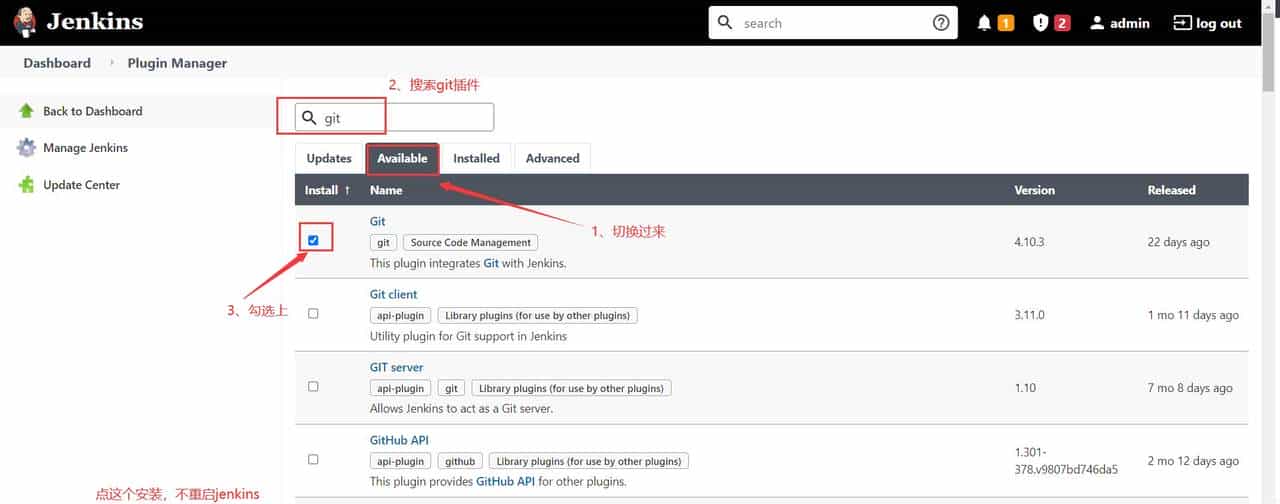Sort by the Install column header
Screen dimensions: 1280x504
tap(328, 190)
